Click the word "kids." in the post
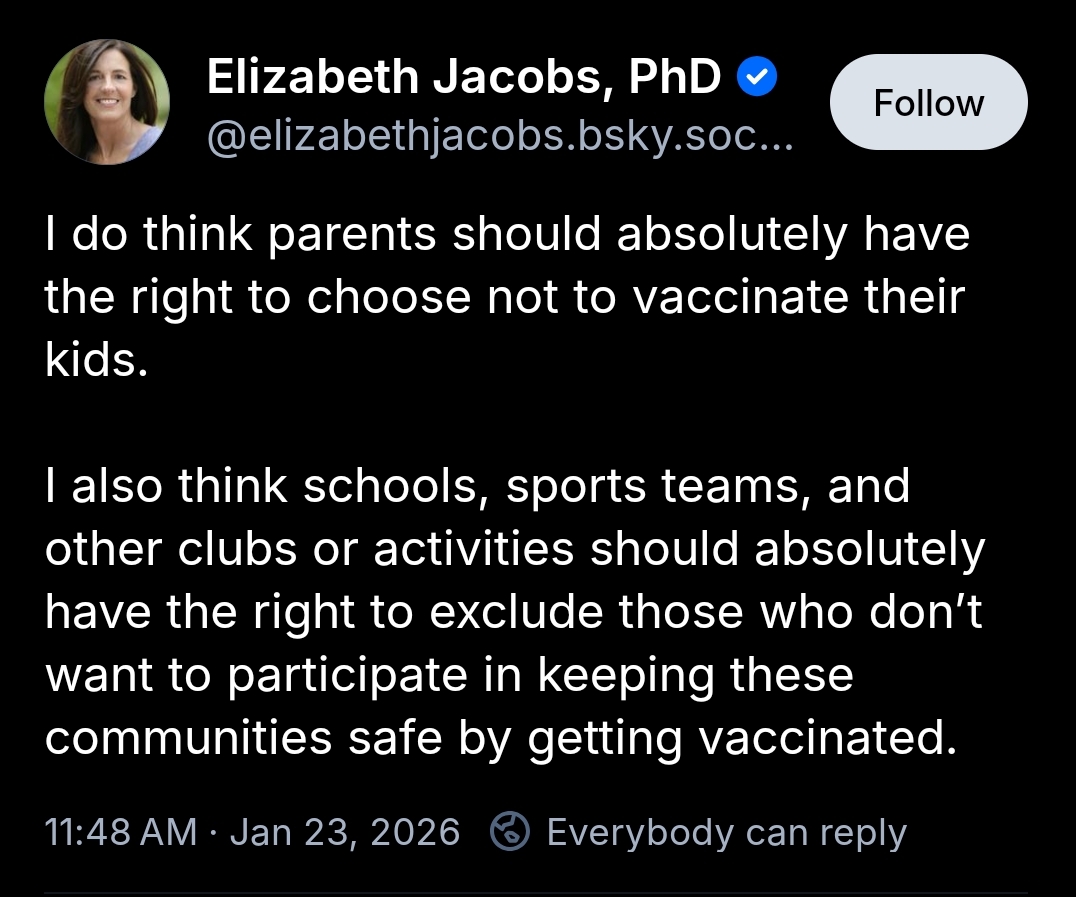 (x=96, y=361)
